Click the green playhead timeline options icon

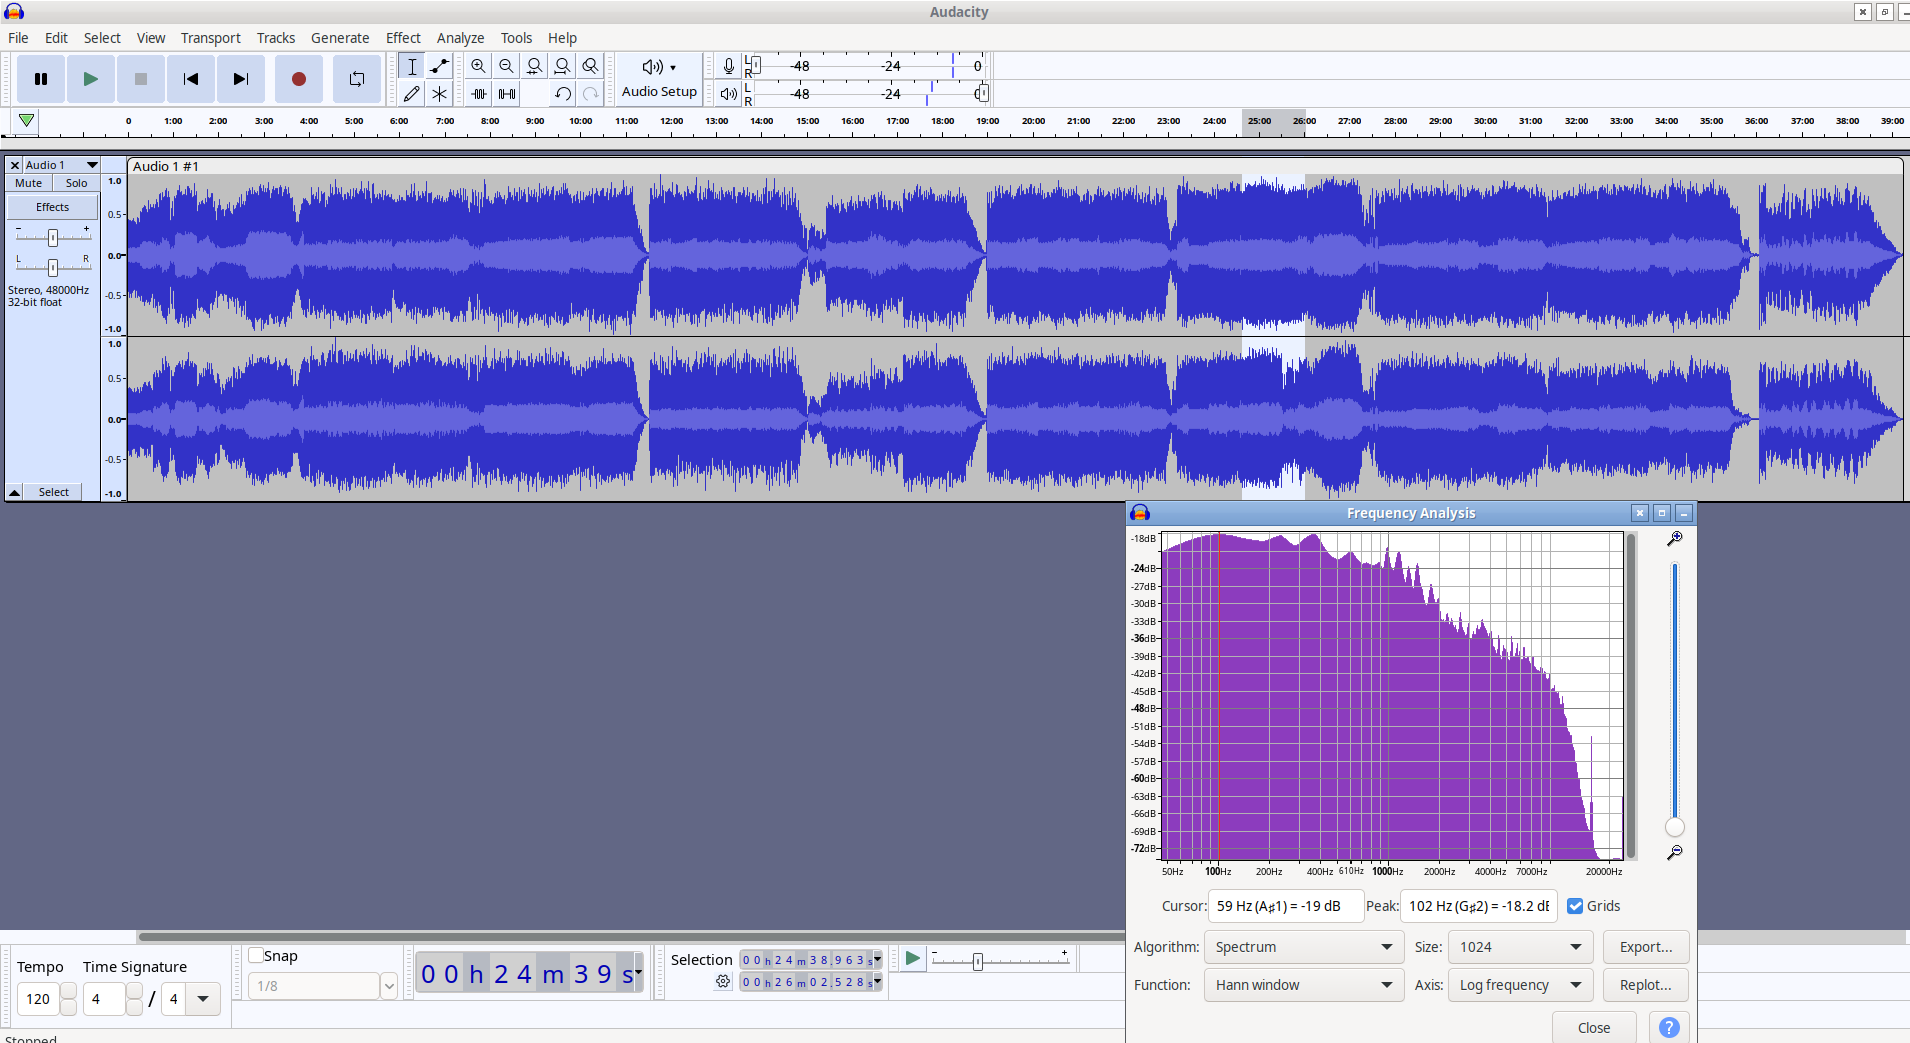click(27, 121)
